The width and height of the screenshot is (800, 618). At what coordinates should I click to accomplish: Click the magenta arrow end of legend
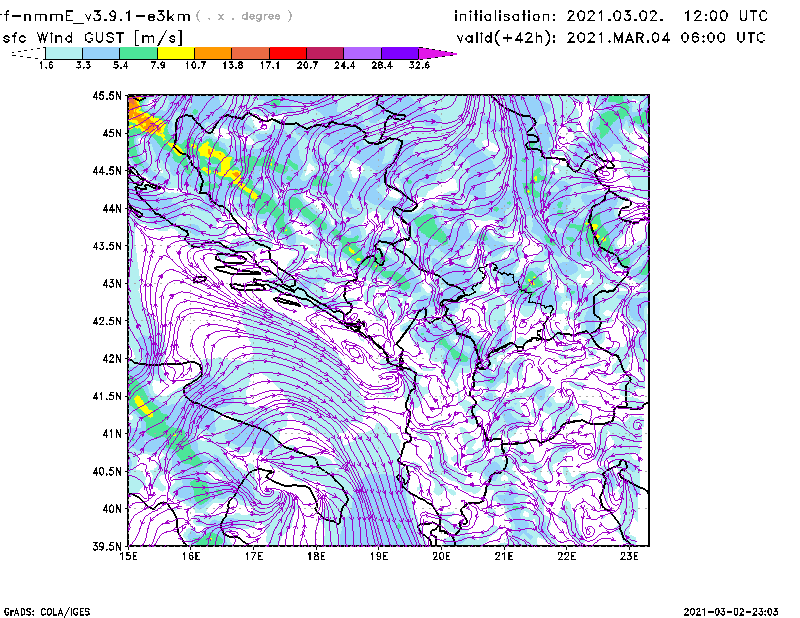click(437, 53)
